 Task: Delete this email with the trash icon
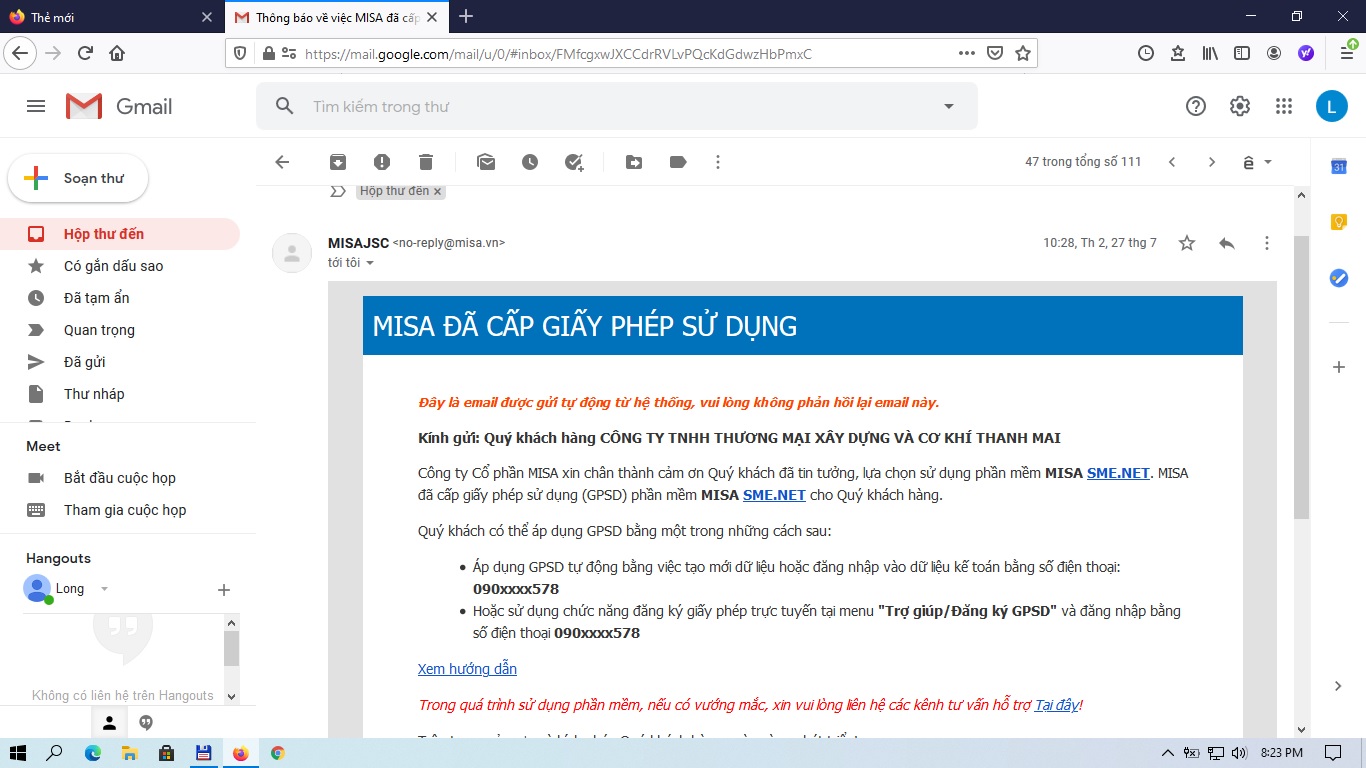pos(426,162)
